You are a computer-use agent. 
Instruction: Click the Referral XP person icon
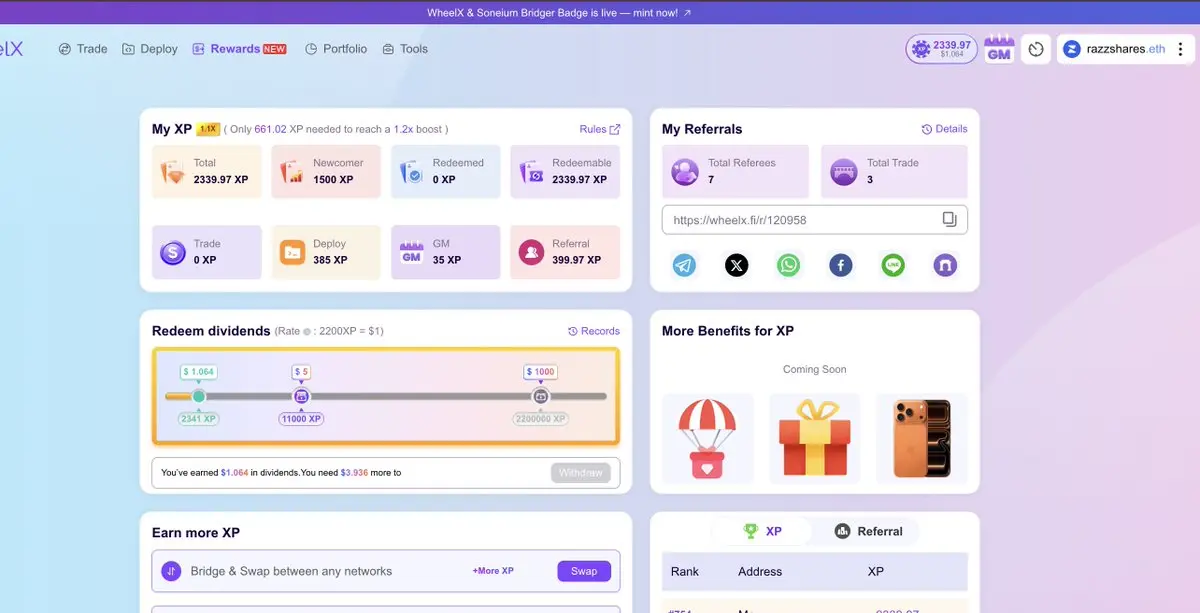(532, 252)
